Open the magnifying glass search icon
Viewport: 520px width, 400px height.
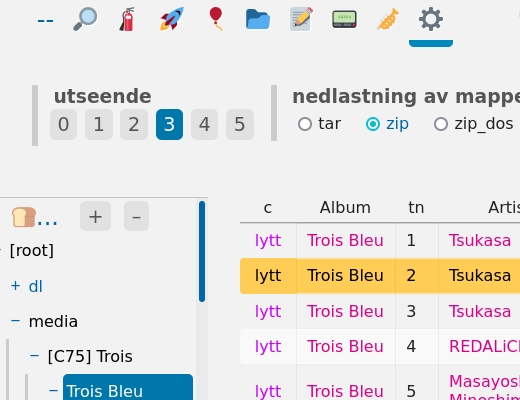(x=85, y=19)
